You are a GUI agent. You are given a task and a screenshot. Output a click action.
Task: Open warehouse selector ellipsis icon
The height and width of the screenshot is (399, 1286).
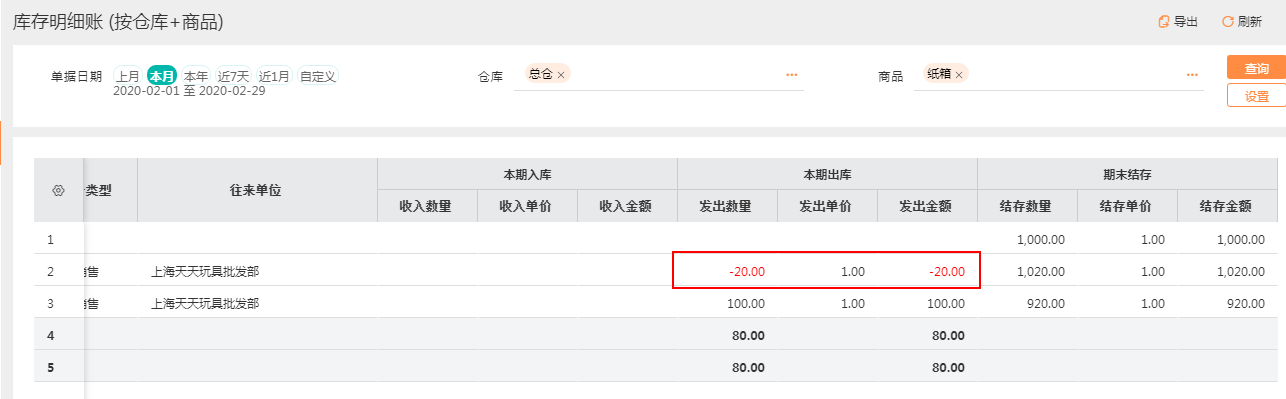coord(792,75)
